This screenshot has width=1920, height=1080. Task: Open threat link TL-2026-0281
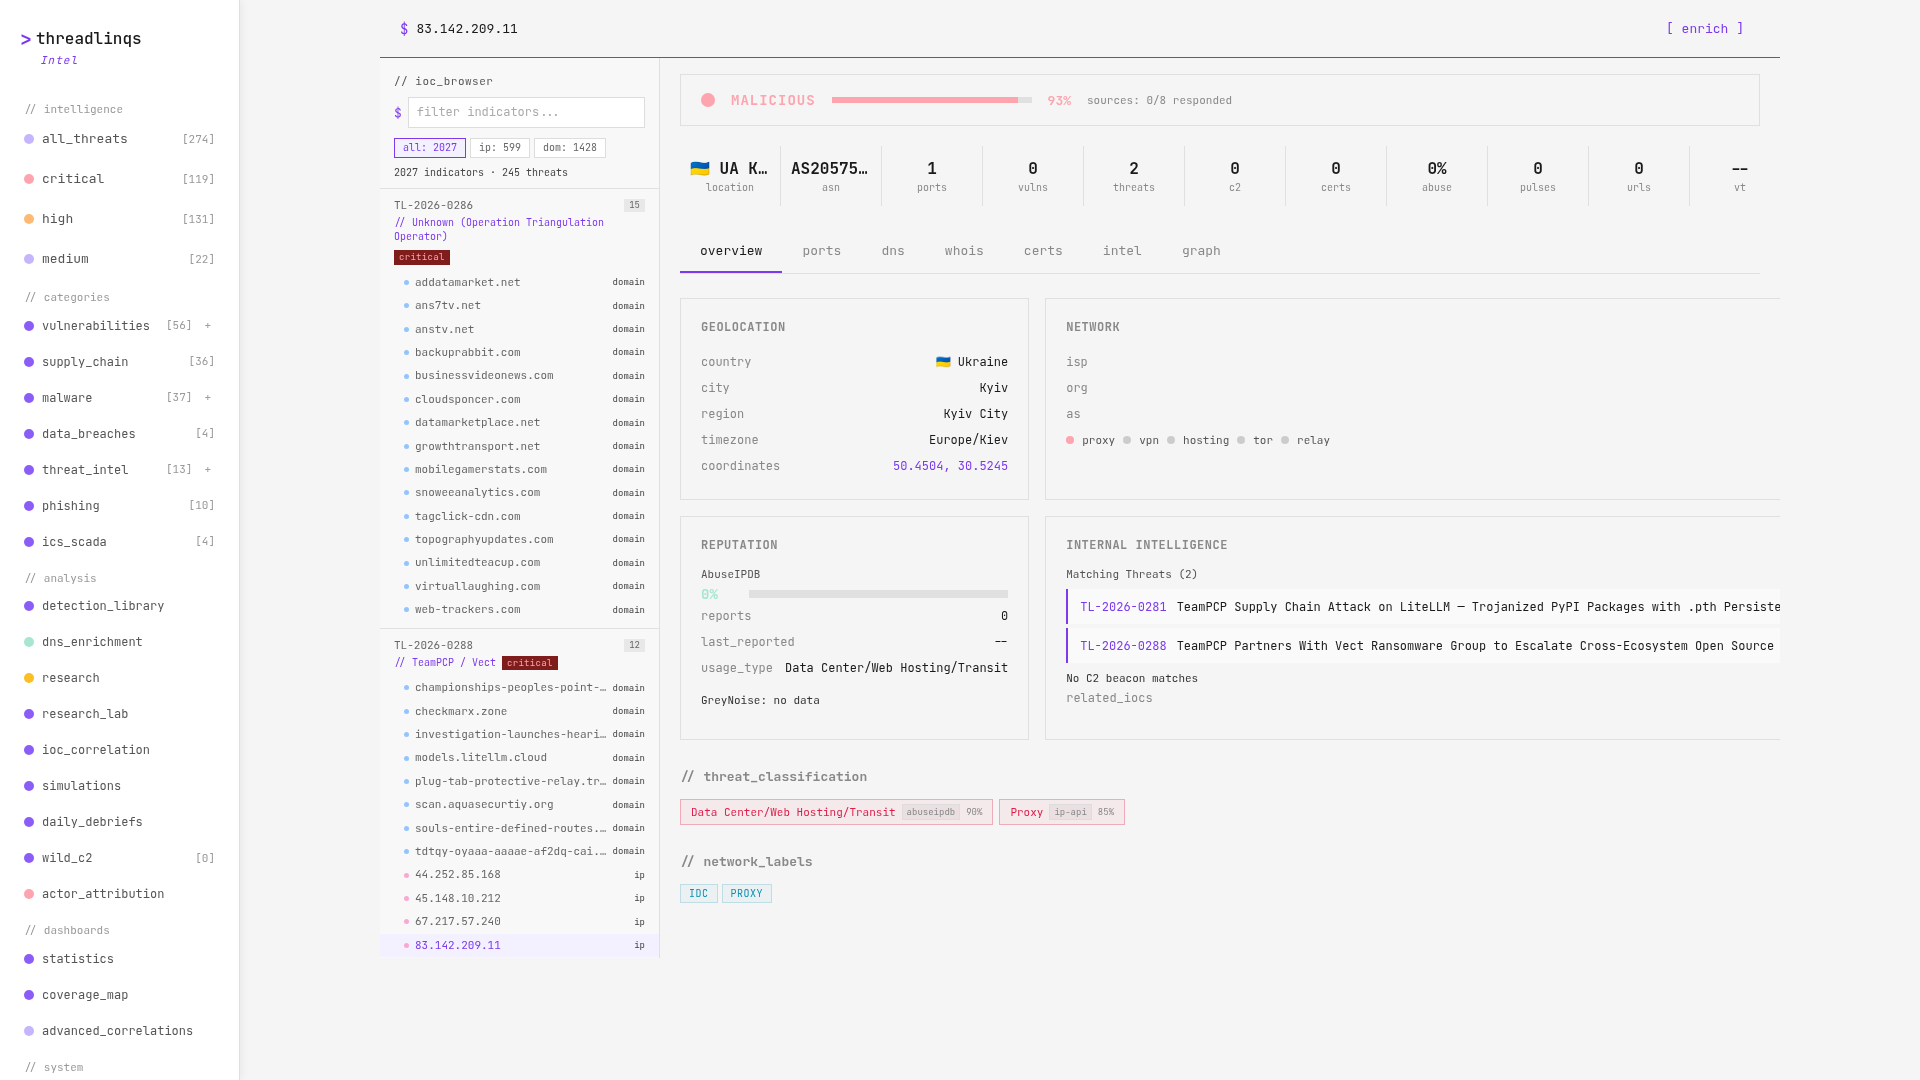point(1122,607)
